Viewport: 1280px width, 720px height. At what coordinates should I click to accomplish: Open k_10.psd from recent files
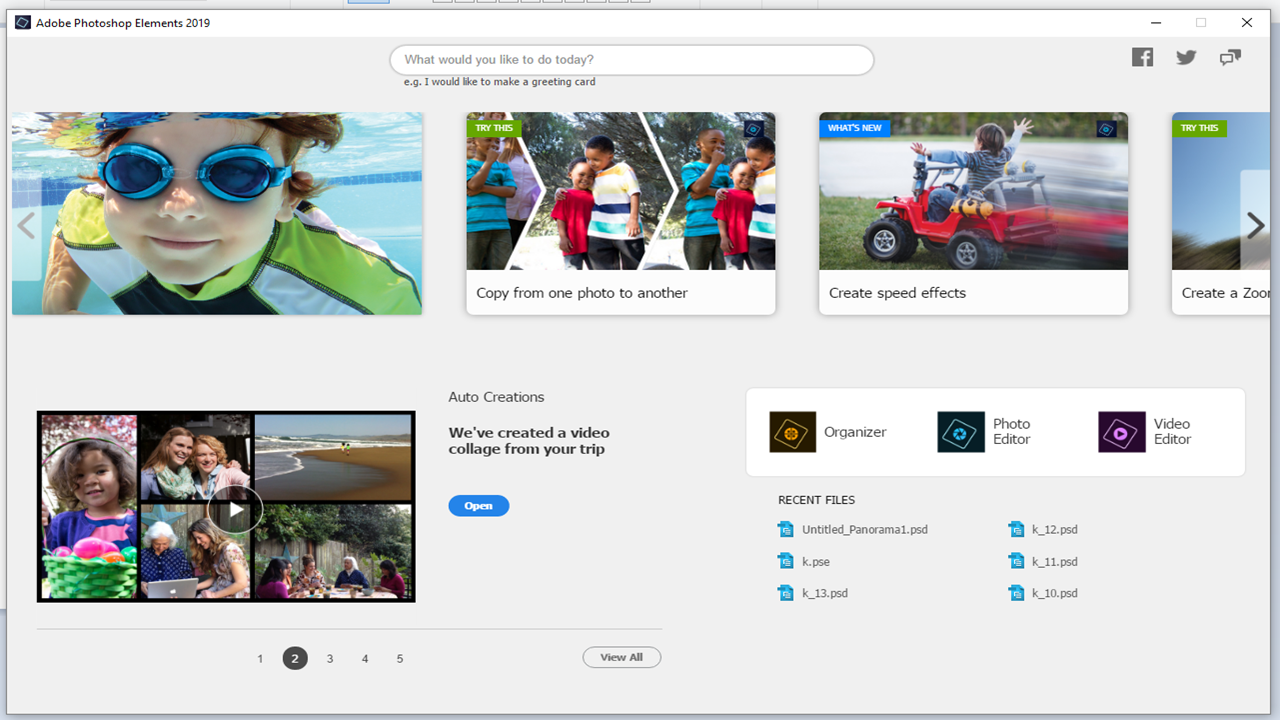(x=1058, y=593)
